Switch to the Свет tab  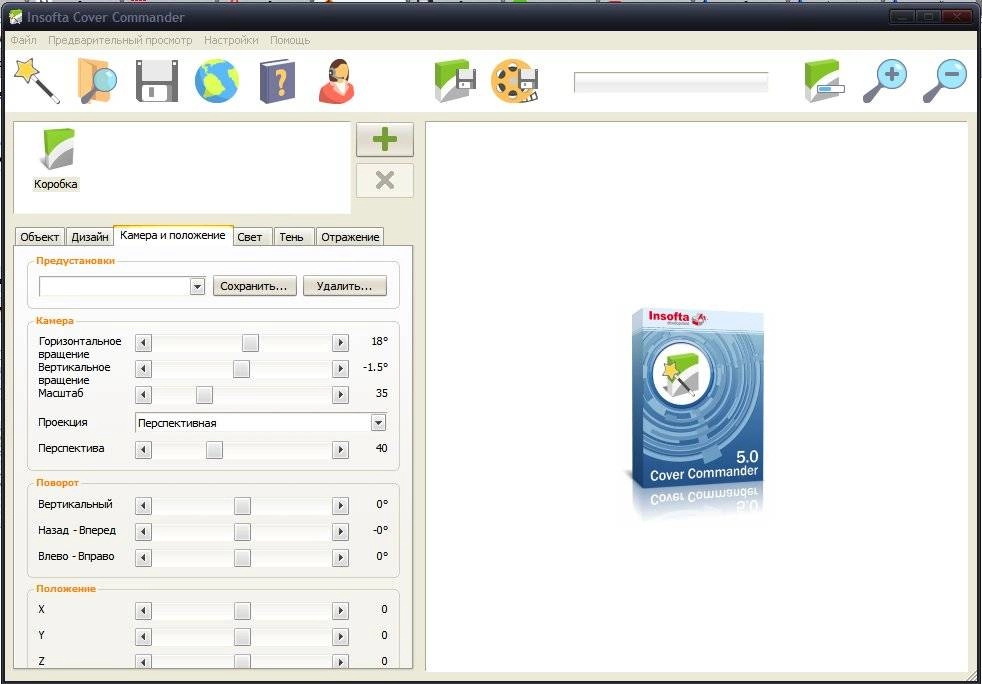coord(250,237)
